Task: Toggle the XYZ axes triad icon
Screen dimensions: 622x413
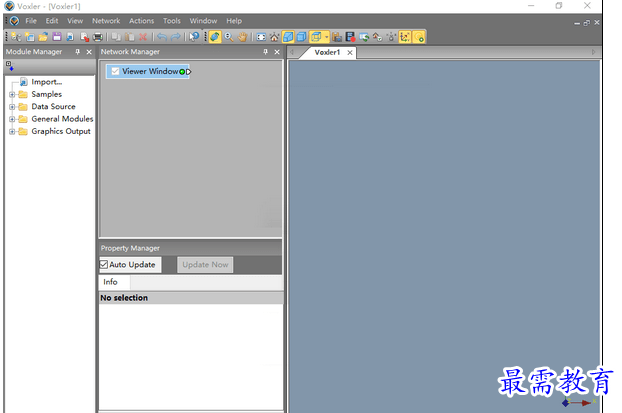Action: pyautogui.click(x=405, y=37)
